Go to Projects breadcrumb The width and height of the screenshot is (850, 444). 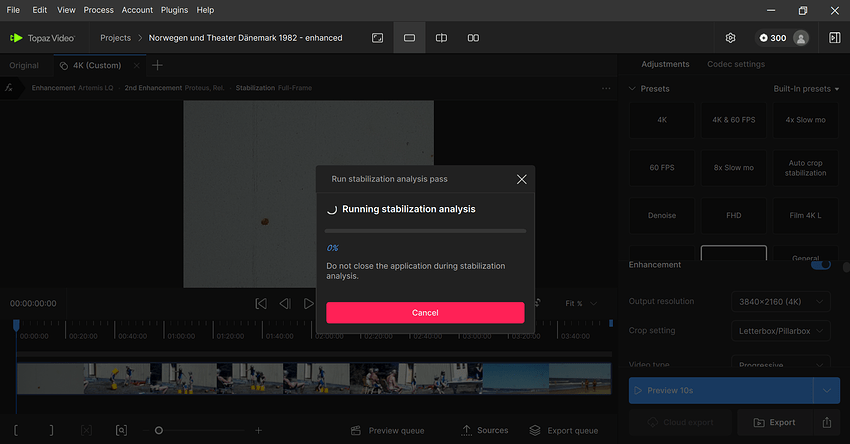pyautogui.click(x=115, y=38)
